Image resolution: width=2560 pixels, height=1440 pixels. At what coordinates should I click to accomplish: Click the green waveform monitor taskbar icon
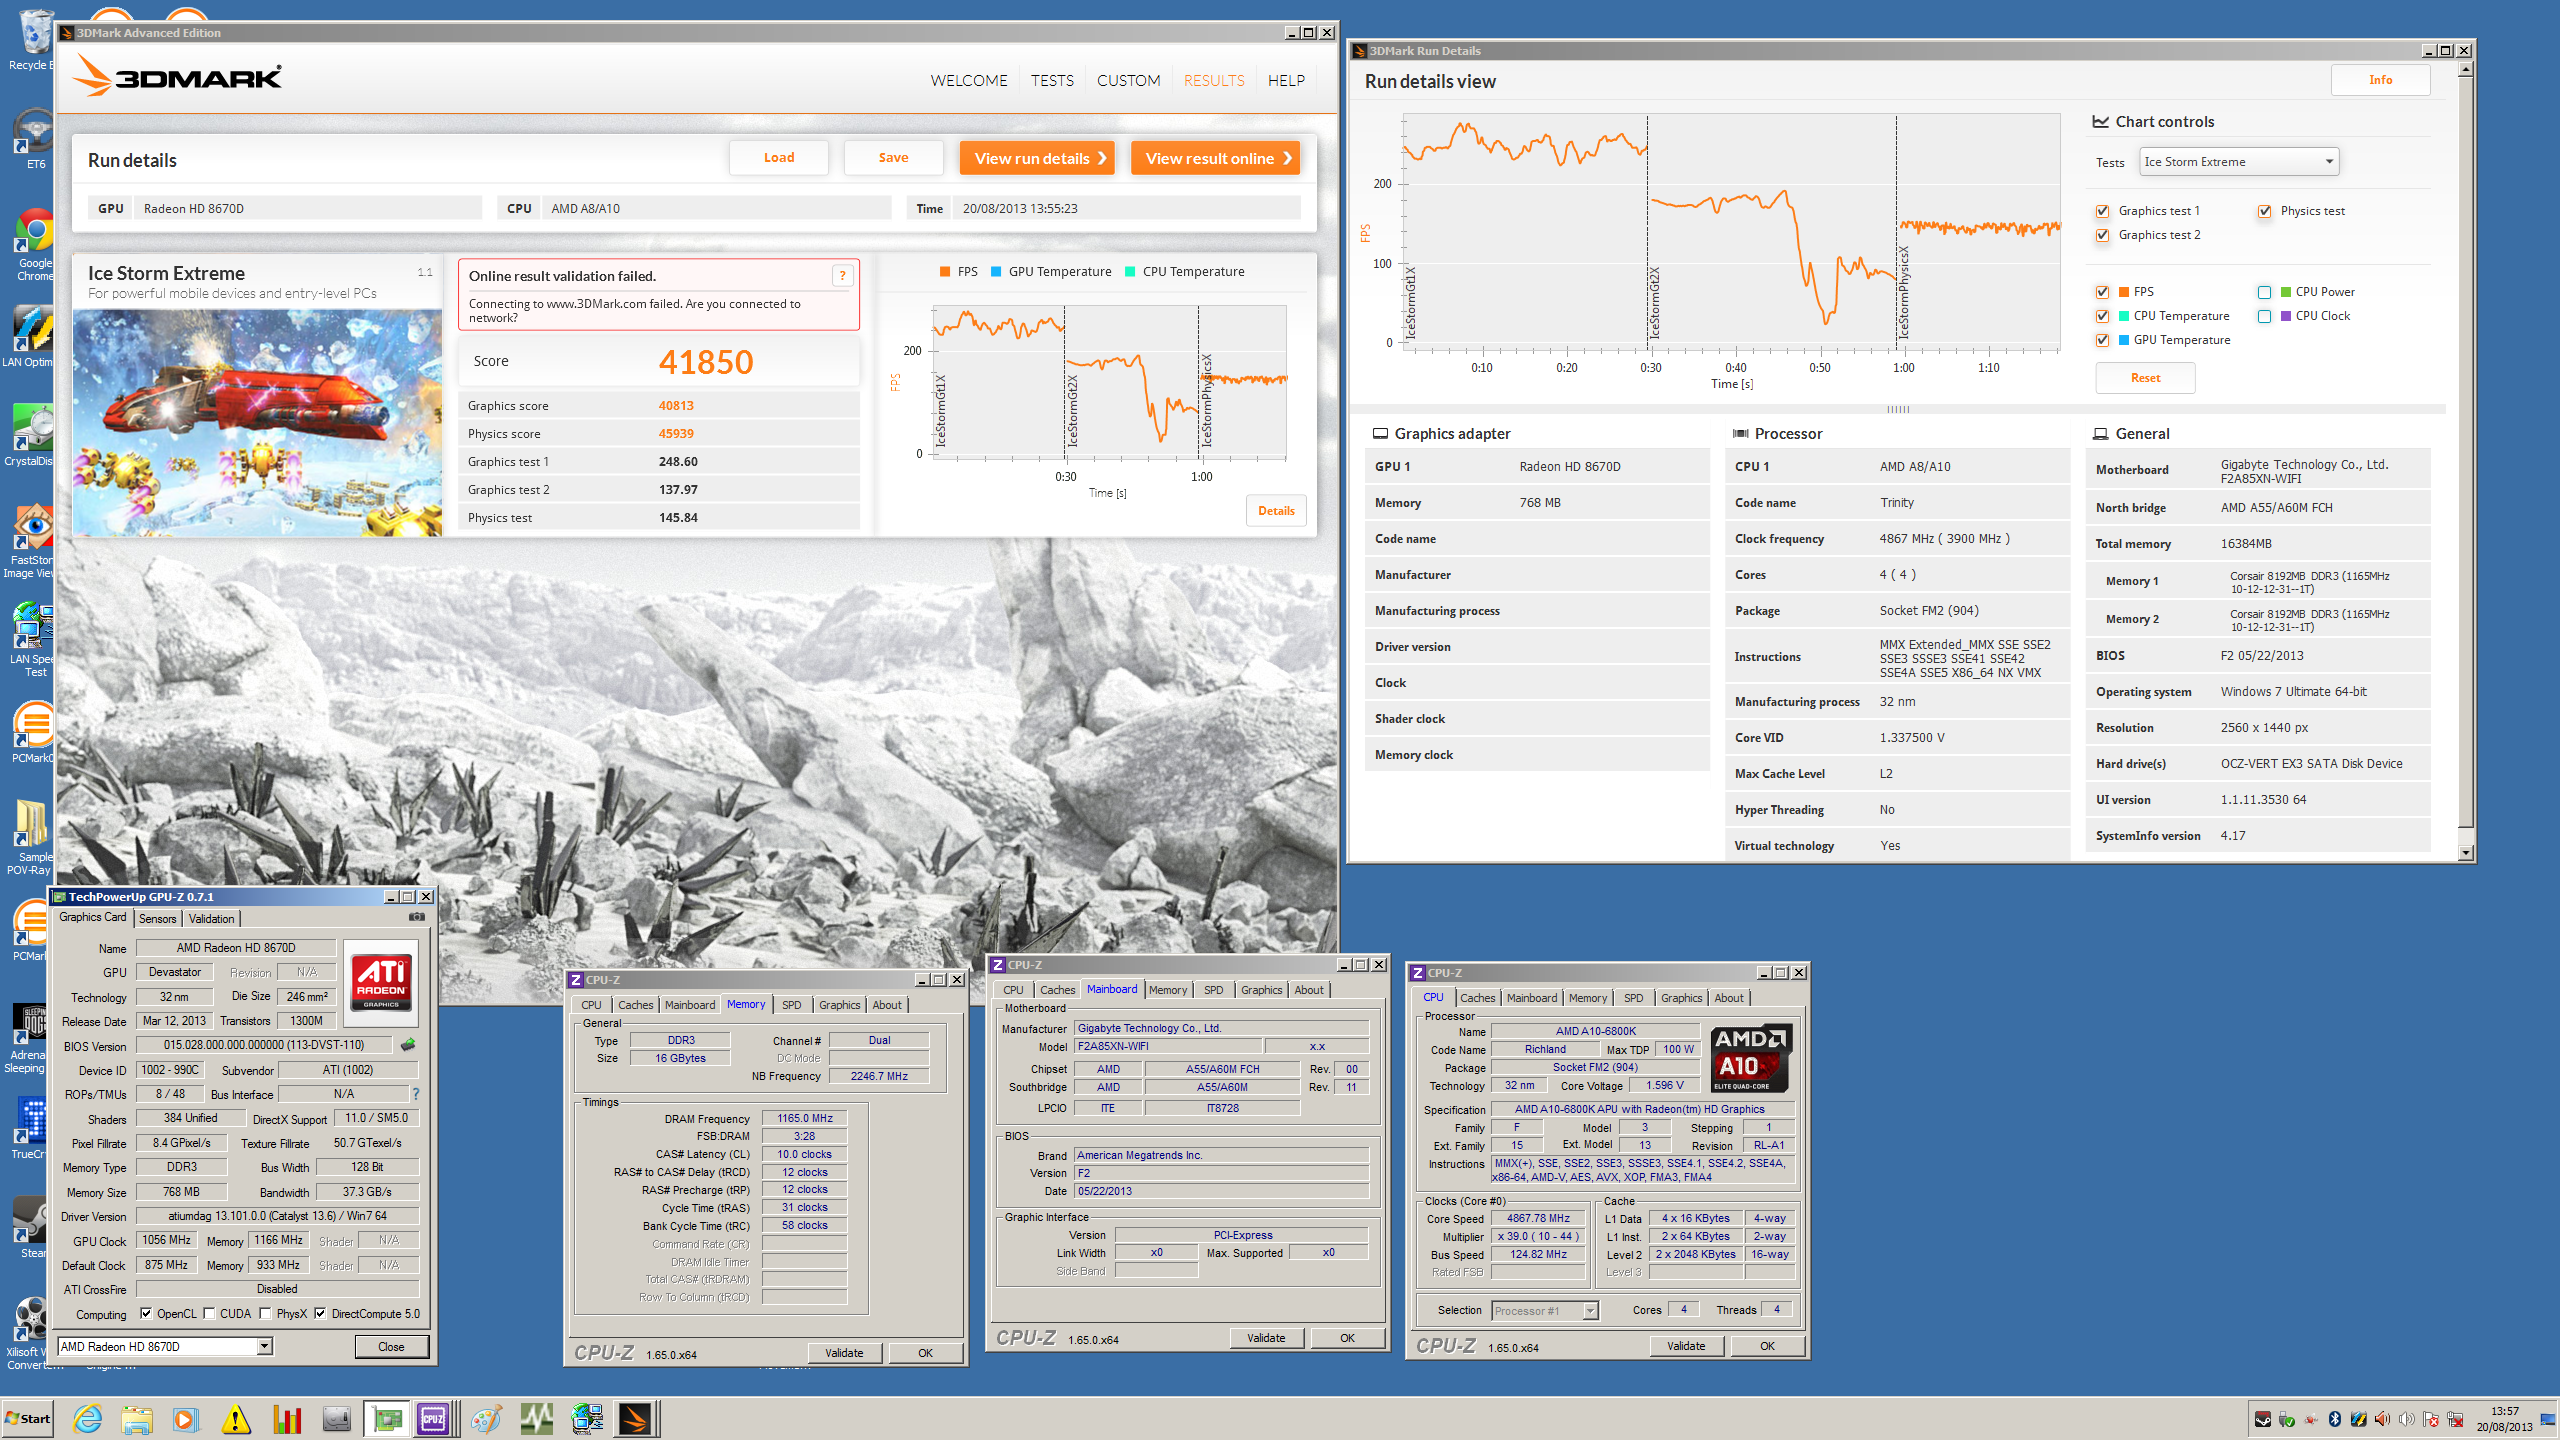coord(537,1419)
